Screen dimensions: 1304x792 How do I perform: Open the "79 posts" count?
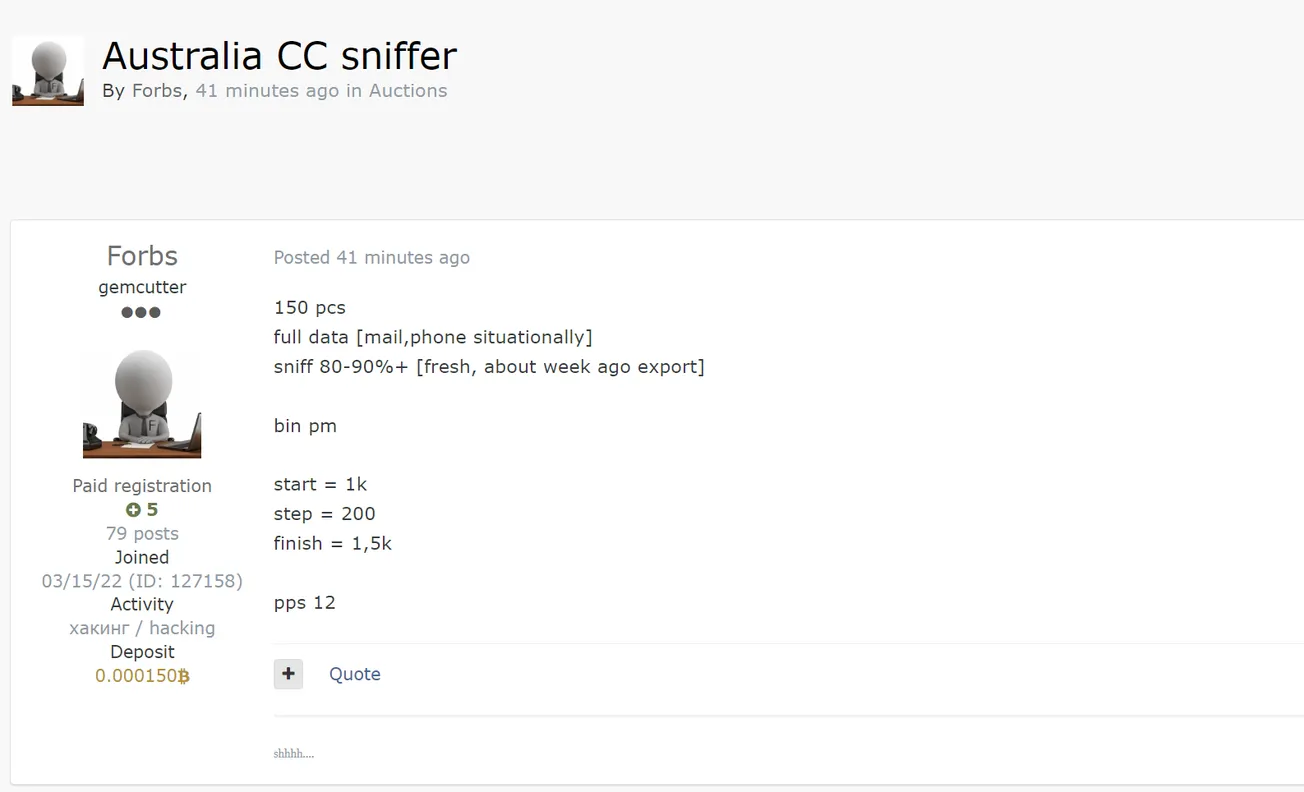pyautogui.click(x=142, y=534)
